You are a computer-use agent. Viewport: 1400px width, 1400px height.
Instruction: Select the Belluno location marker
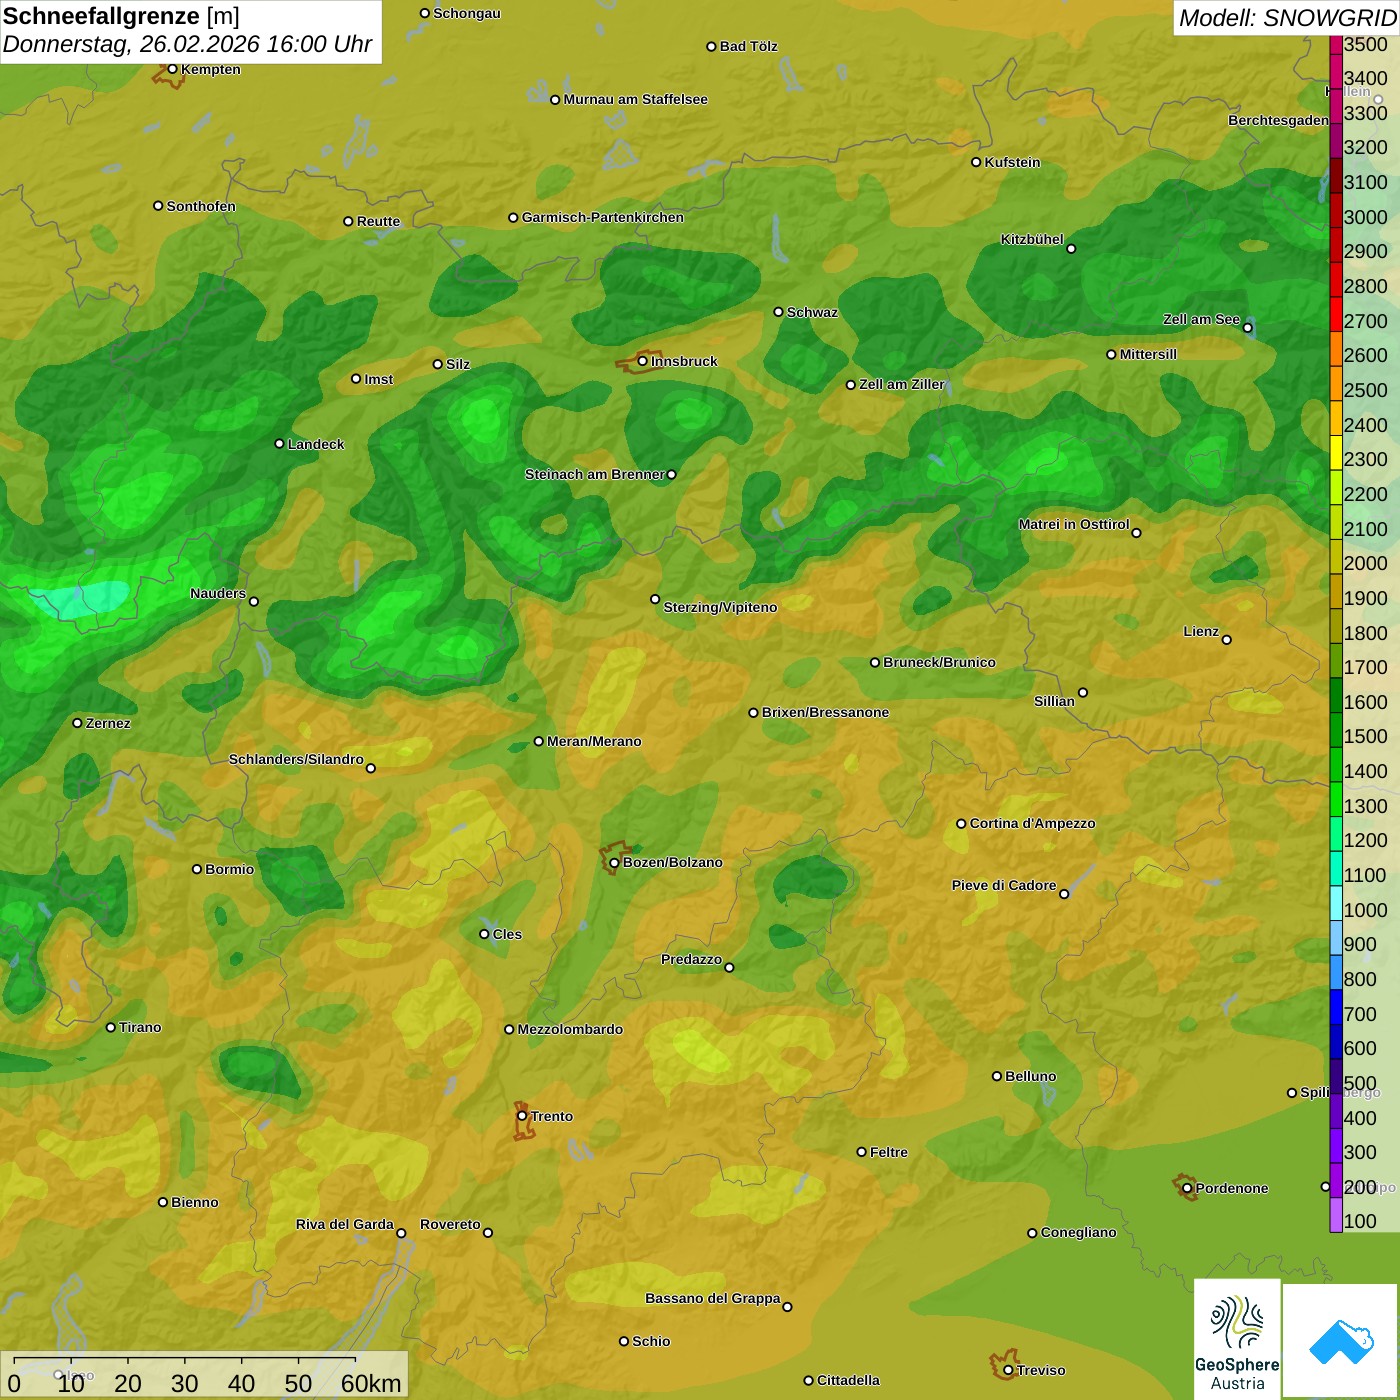(997, 1076)
